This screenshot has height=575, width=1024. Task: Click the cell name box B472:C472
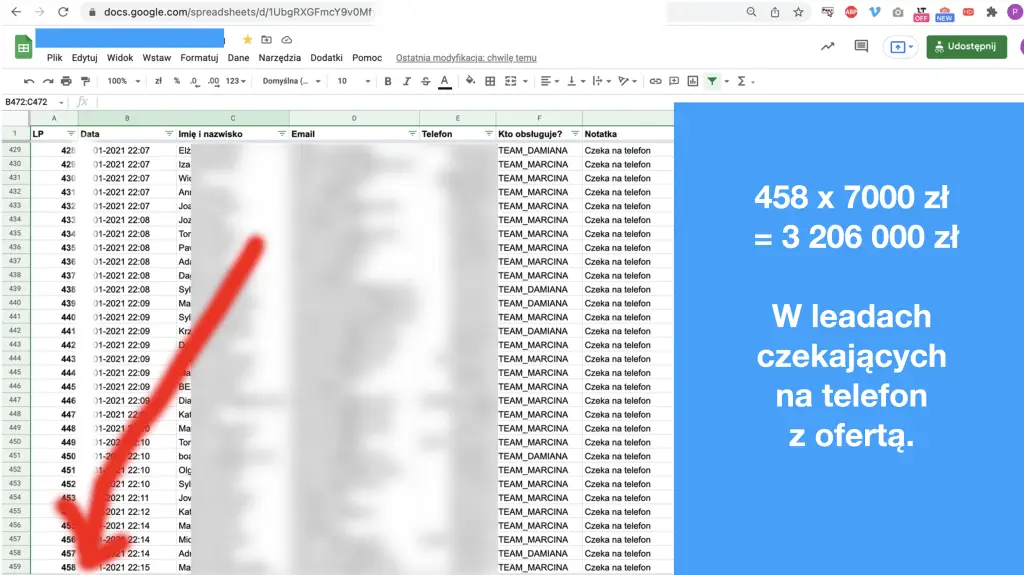pyautogui.click(x=30, y=102)
